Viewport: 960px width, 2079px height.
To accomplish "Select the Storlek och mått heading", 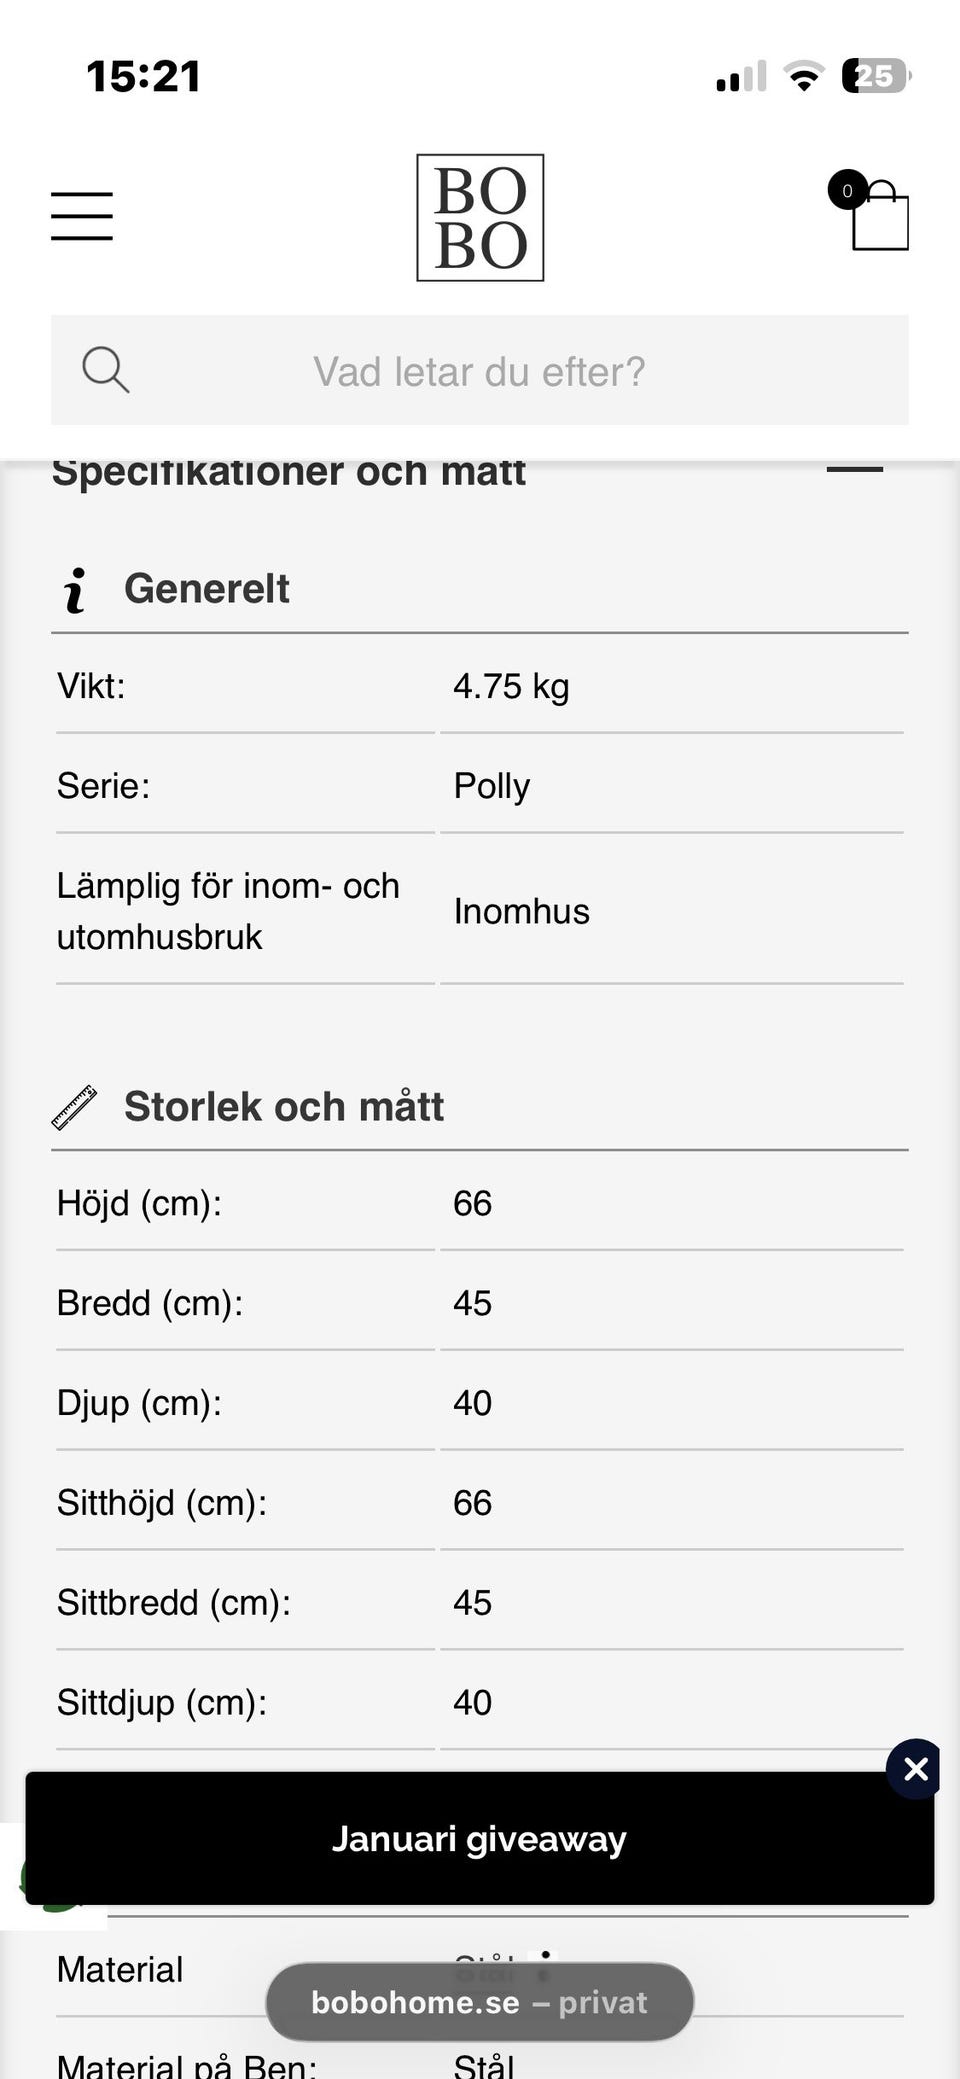I will coord(284,1107).
